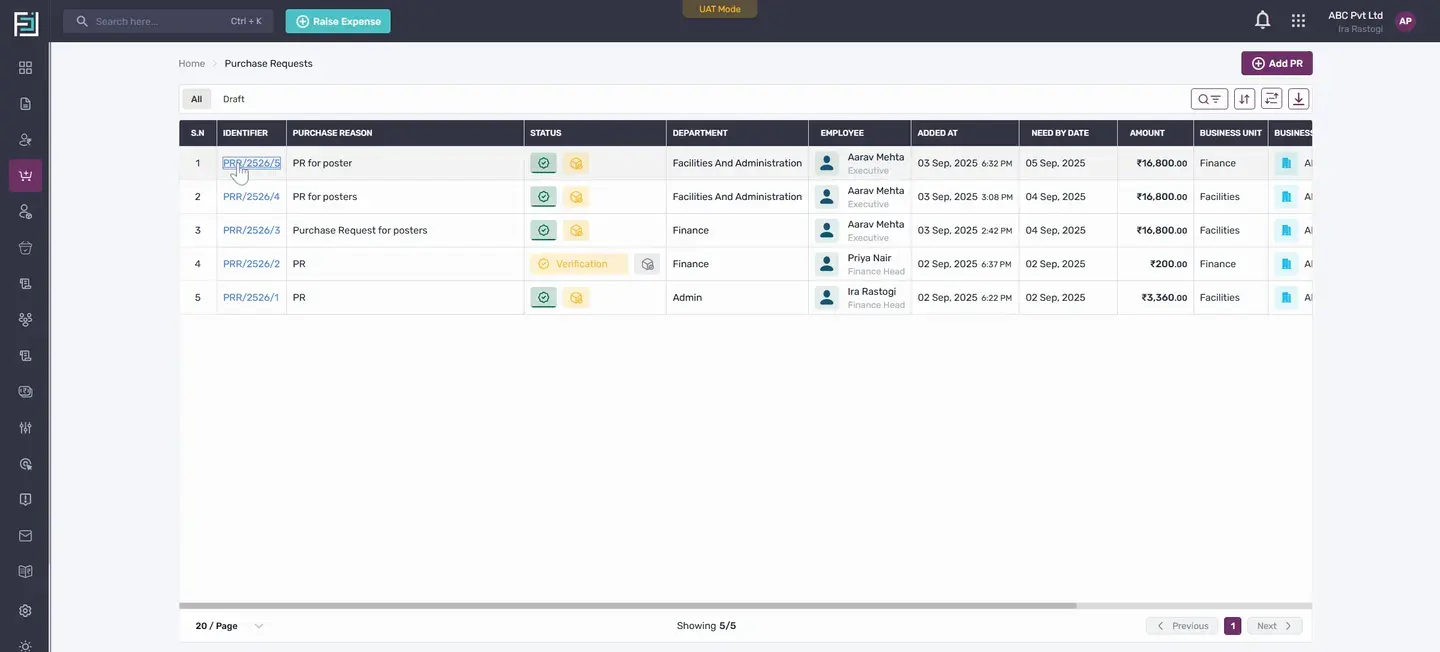1440x652 pixels.
Task: Open the sliders adjustment icon in sidebar
Action: click(x=25, y=428)
